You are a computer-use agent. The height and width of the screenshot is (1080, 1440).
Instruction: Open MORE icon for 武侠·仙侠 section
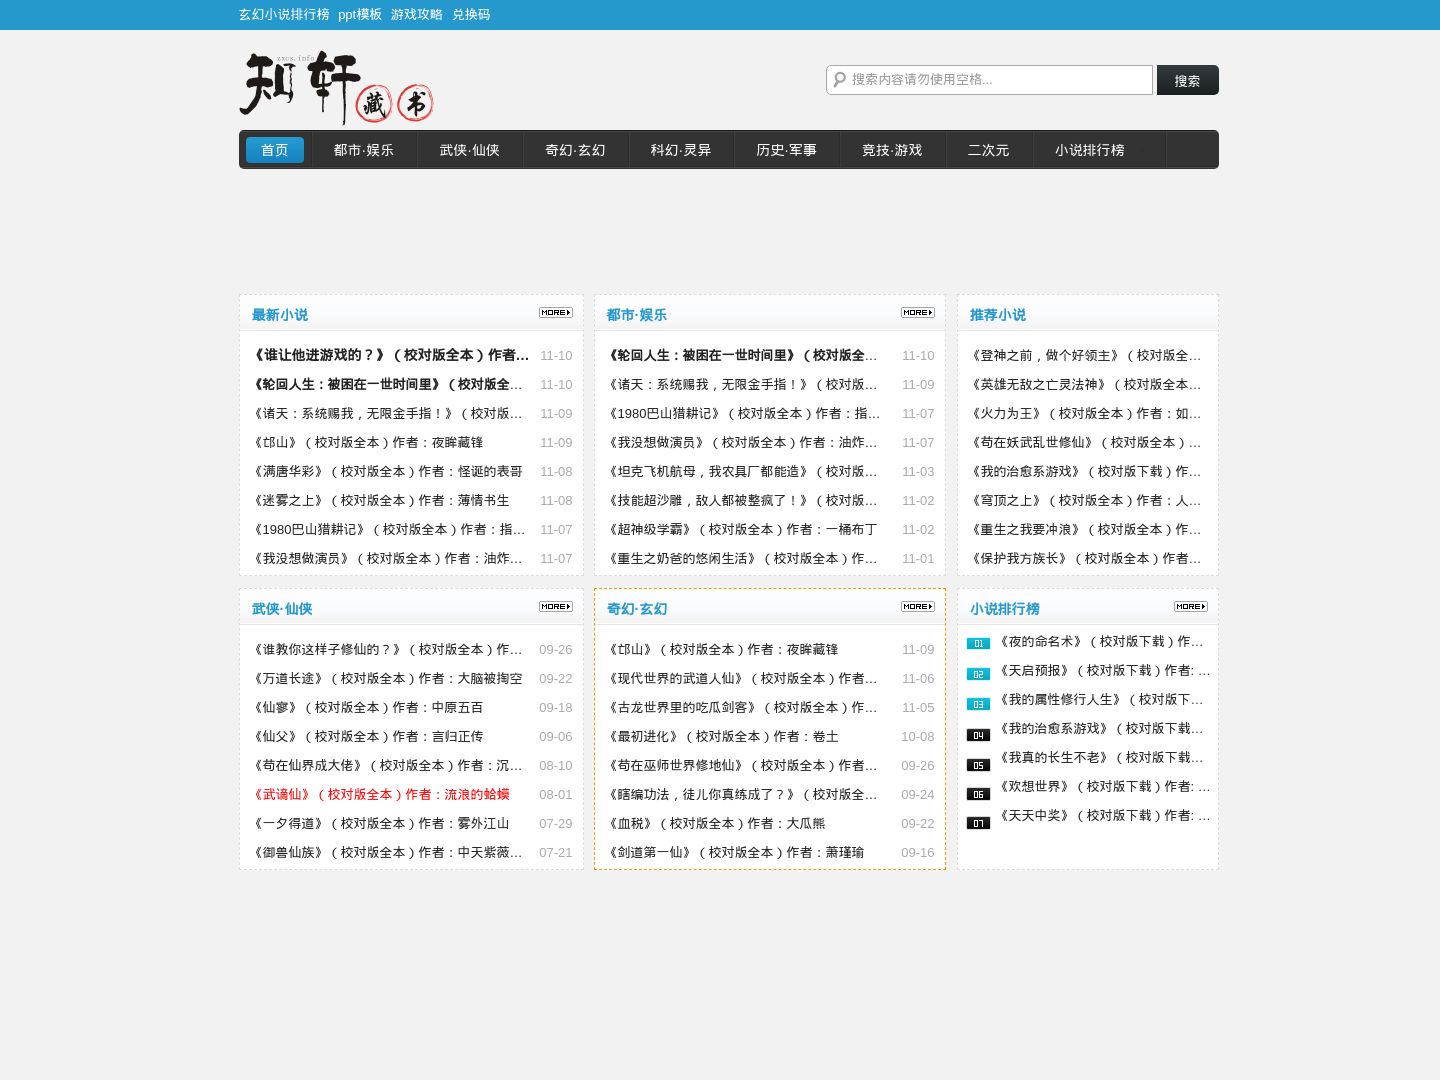coord(556,607)
